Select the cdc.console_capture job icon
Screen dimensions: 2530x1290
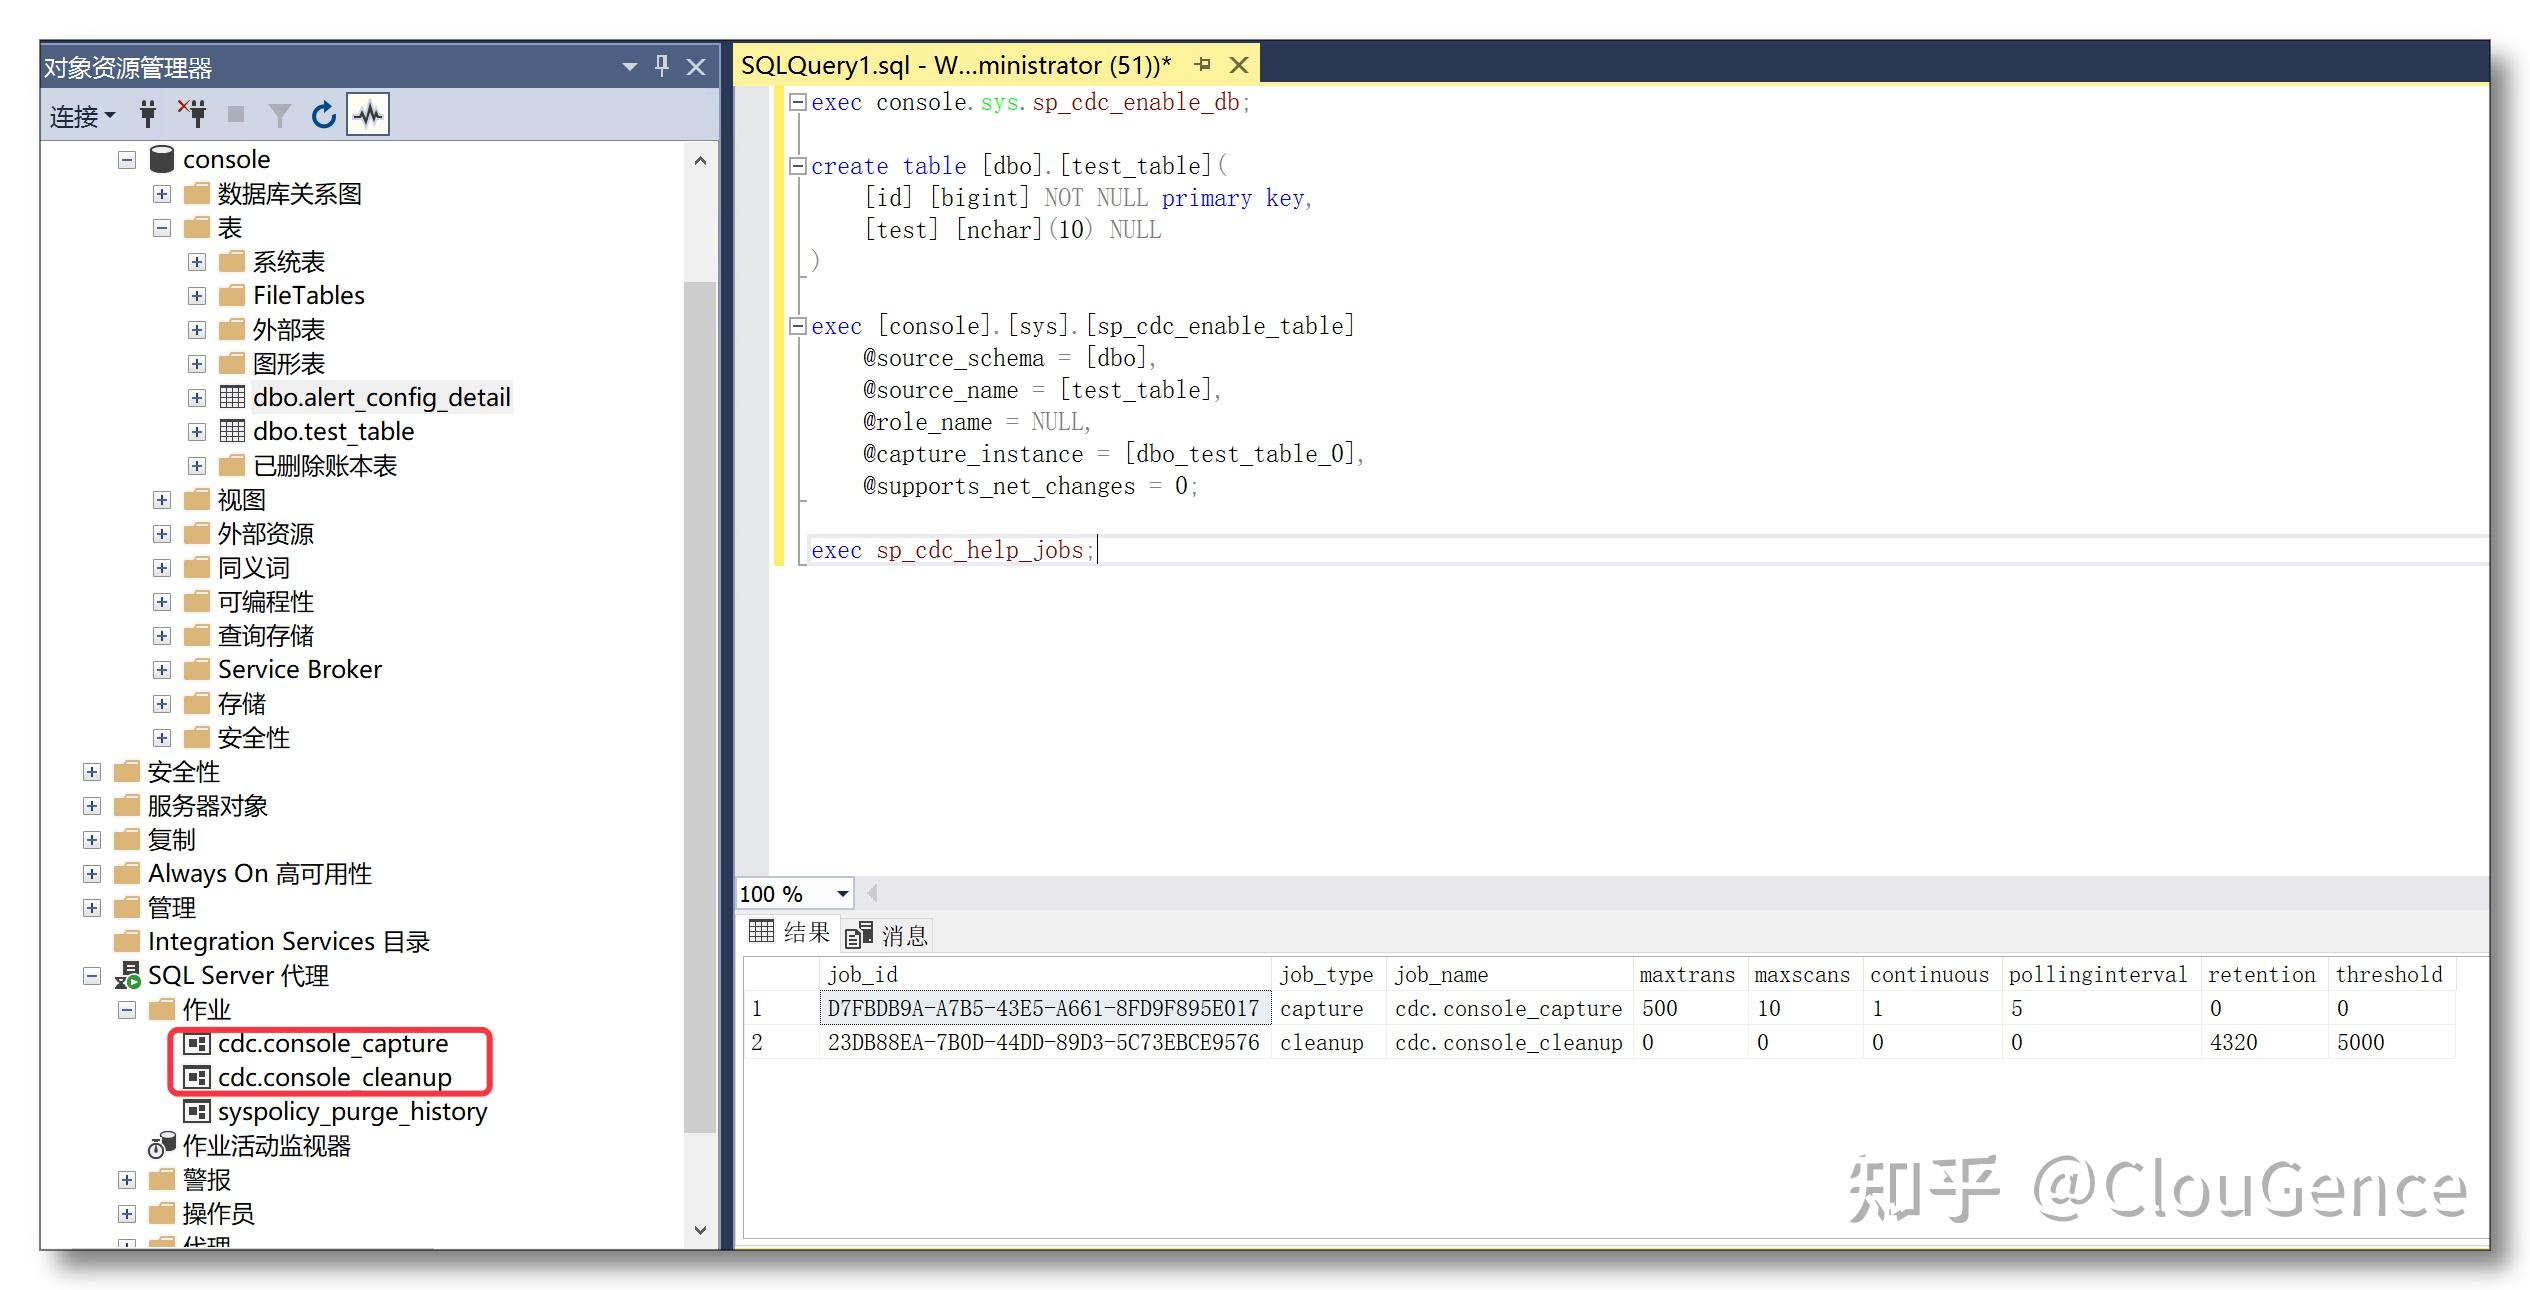[x=196, y=1043]
